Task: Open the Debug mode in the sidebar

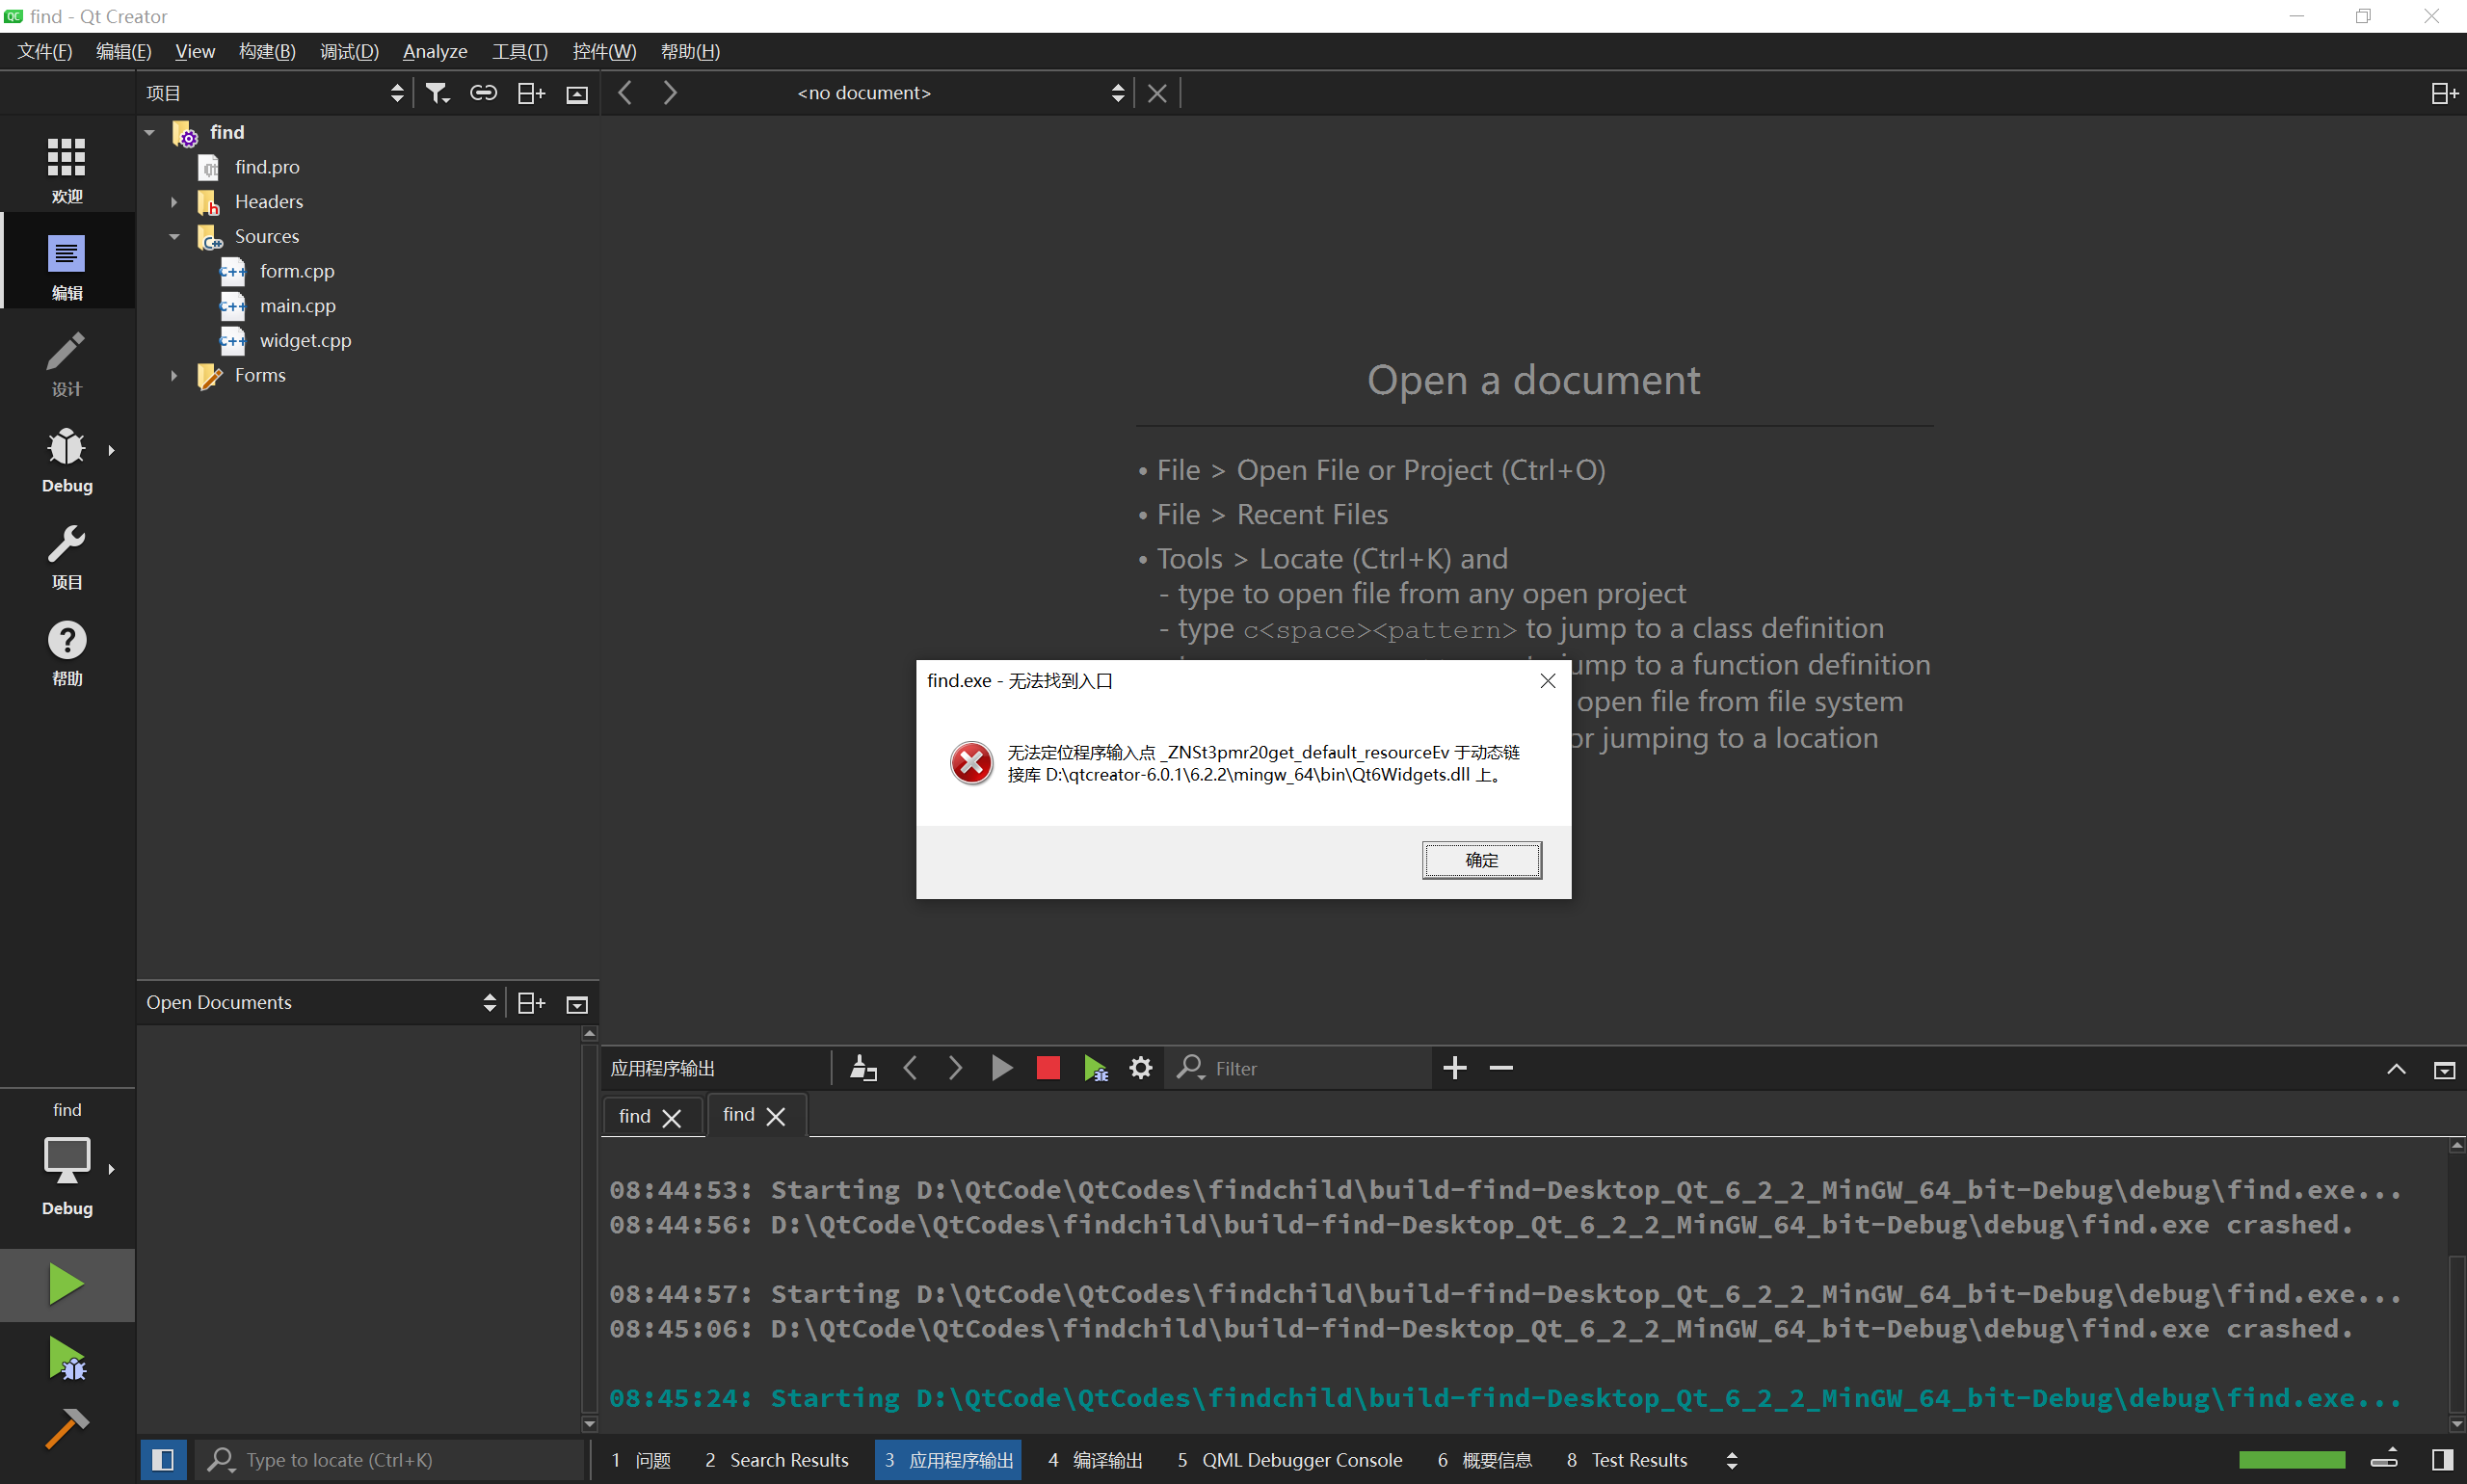Action: pyautogui.click(x=66, y=459)
